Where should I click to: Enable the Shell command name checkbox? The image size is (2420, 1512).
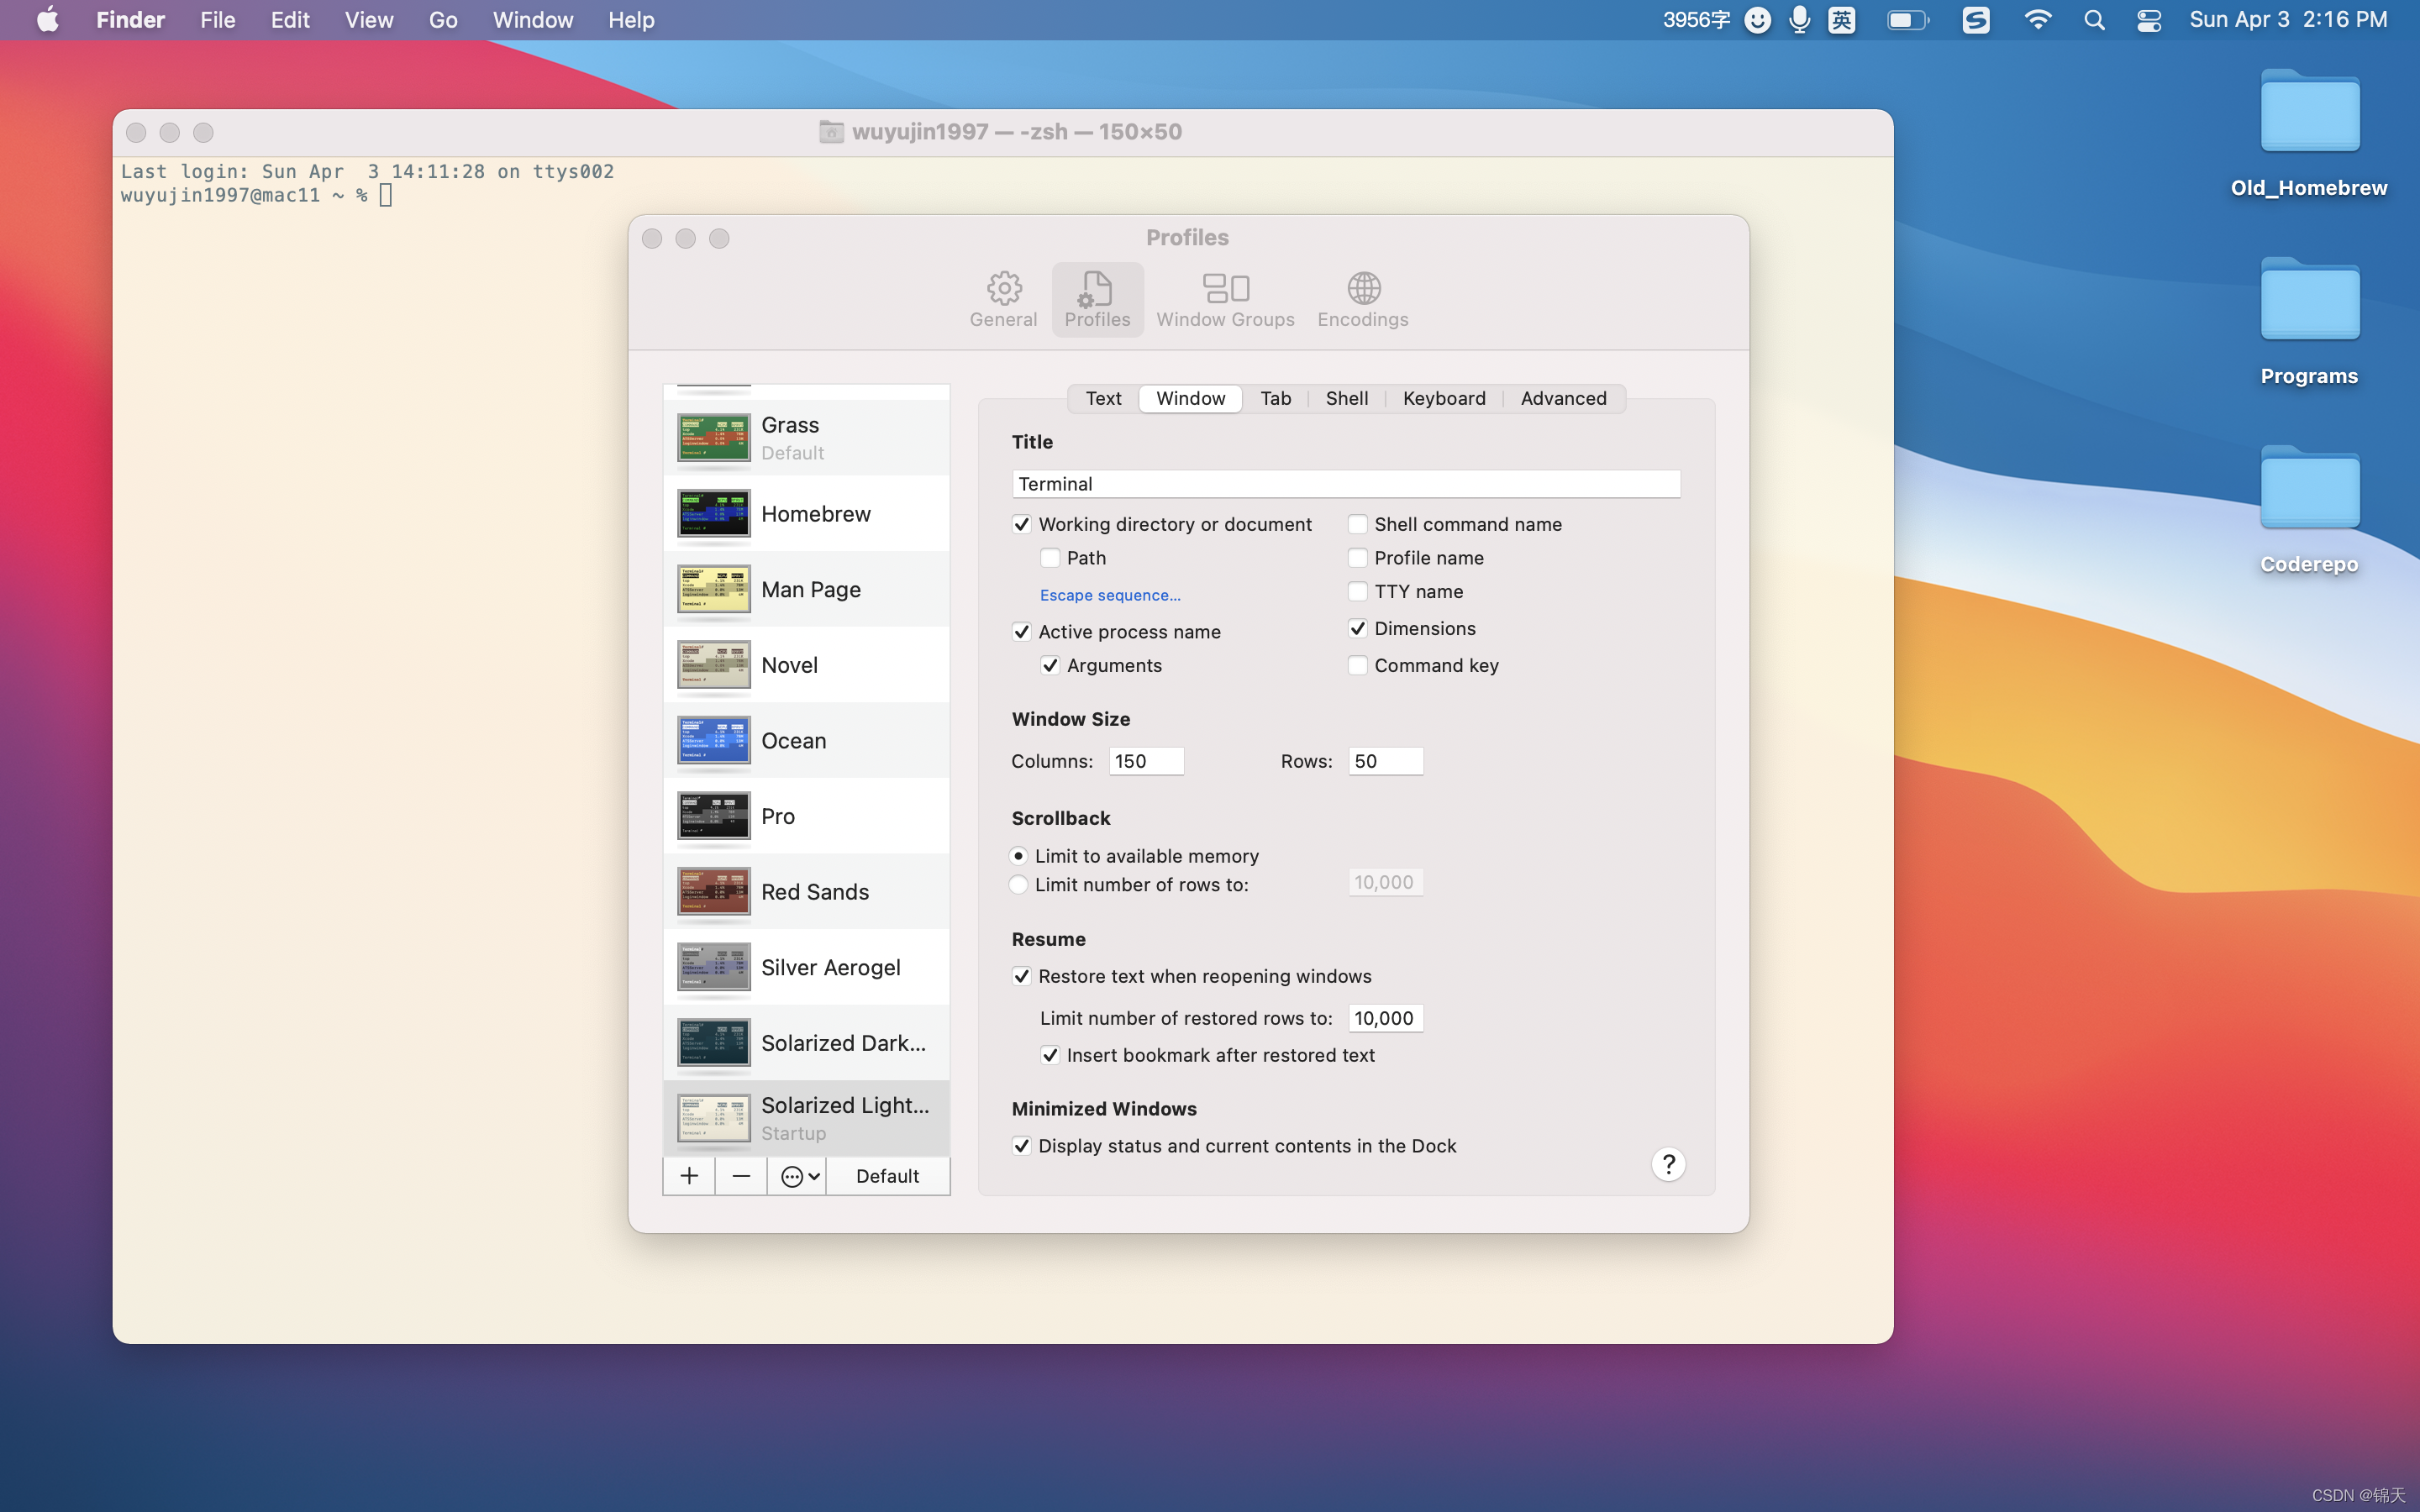[x=1357, y=524]
